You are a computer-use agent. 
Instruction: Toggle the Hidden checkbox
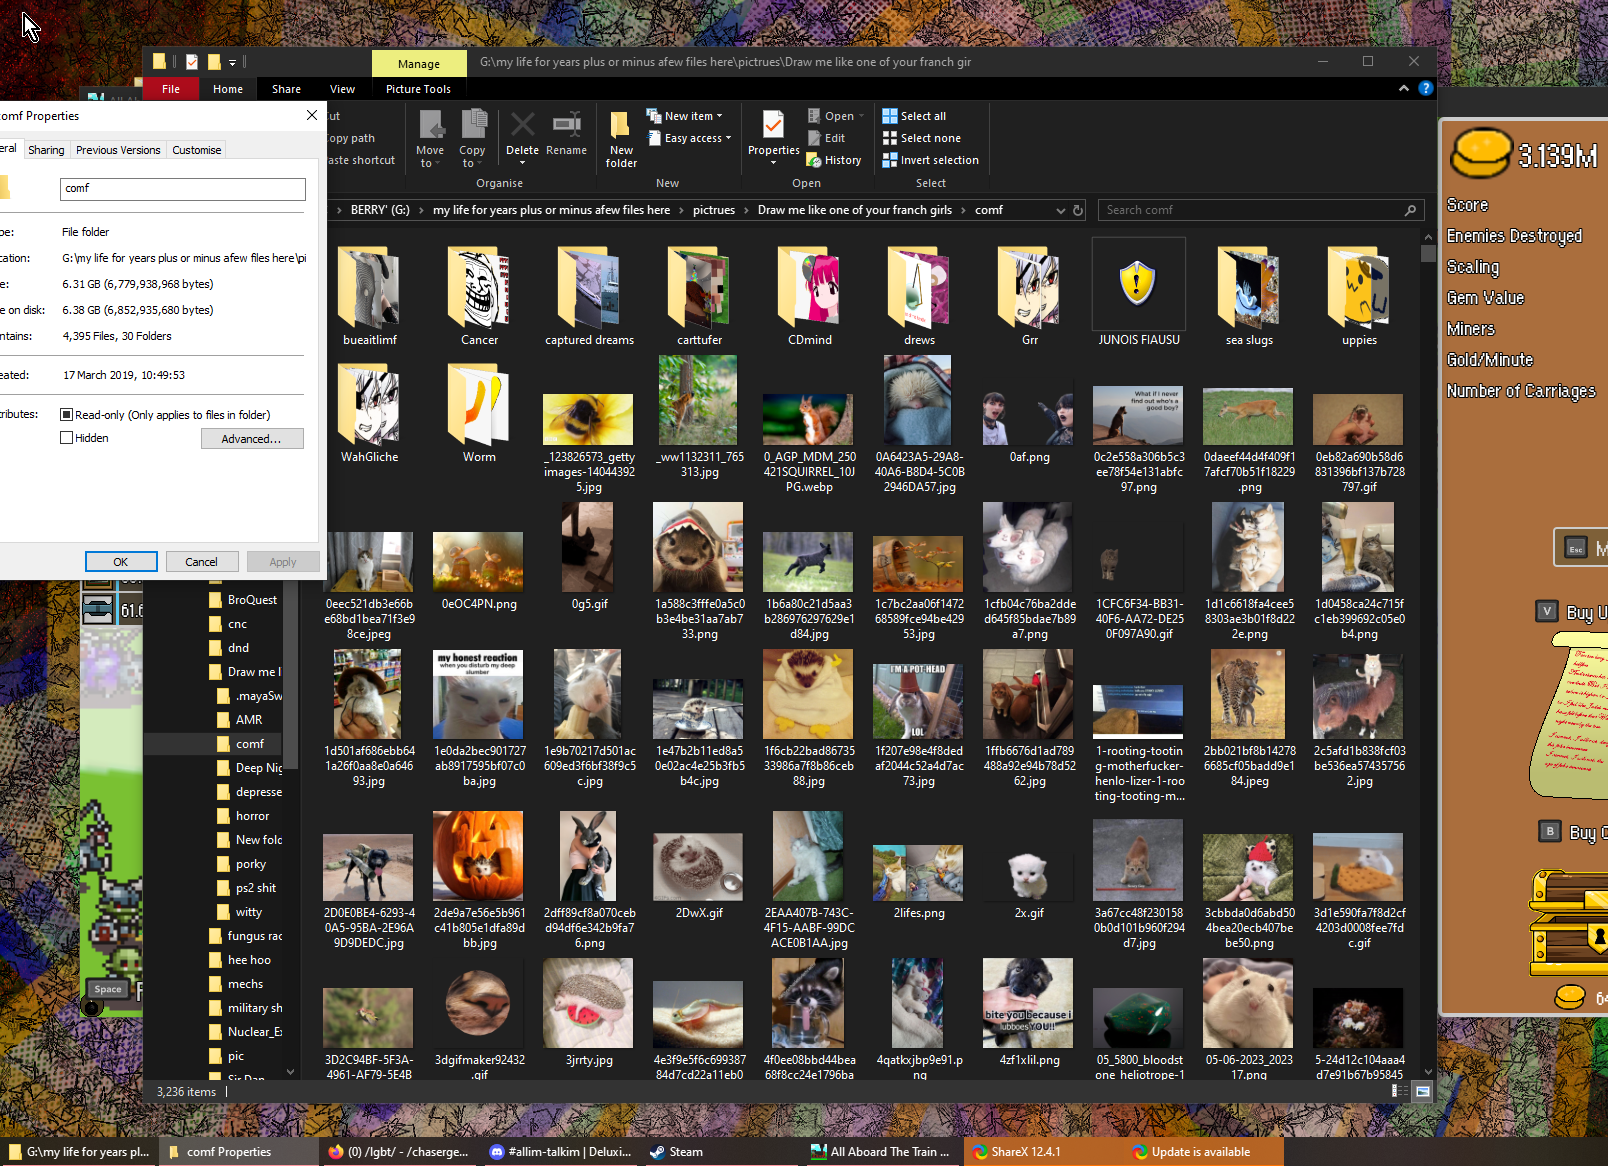[x=67, y=438]
